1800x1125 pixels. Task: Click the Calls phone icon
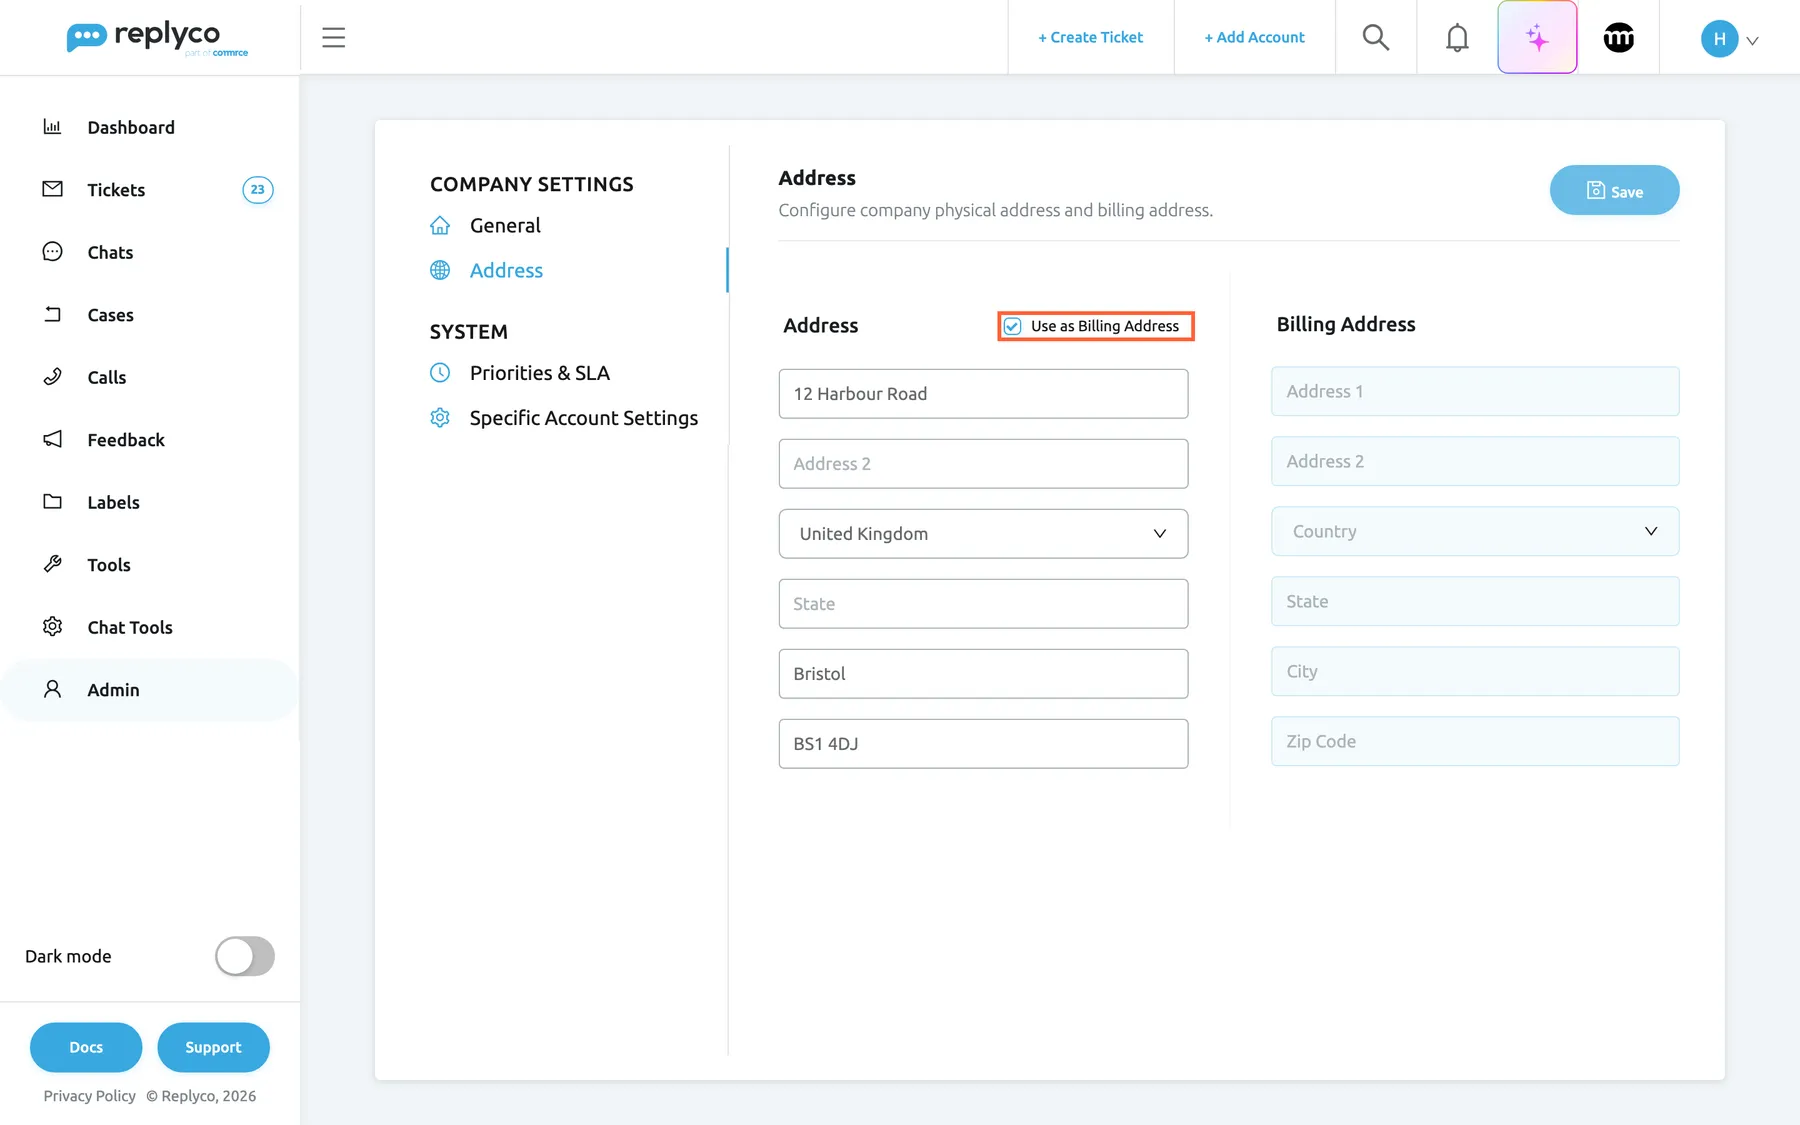pos(52,377)
